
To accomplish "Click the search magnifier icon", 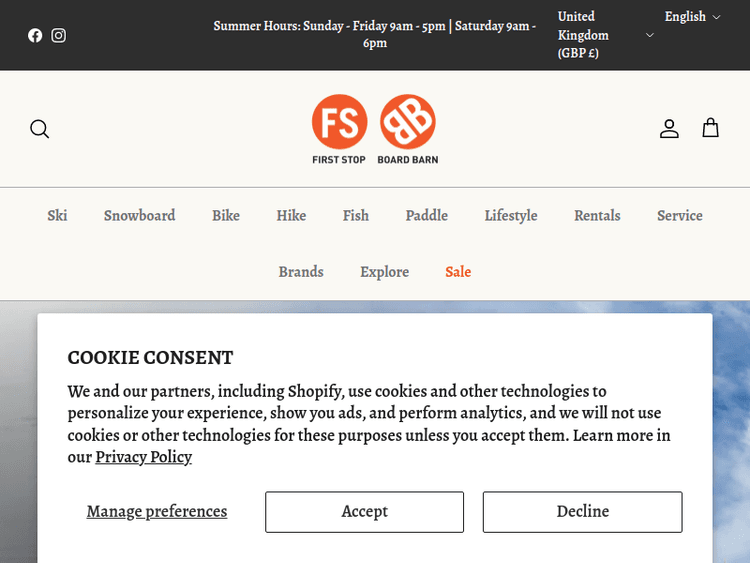I will [x=40, y=129].
